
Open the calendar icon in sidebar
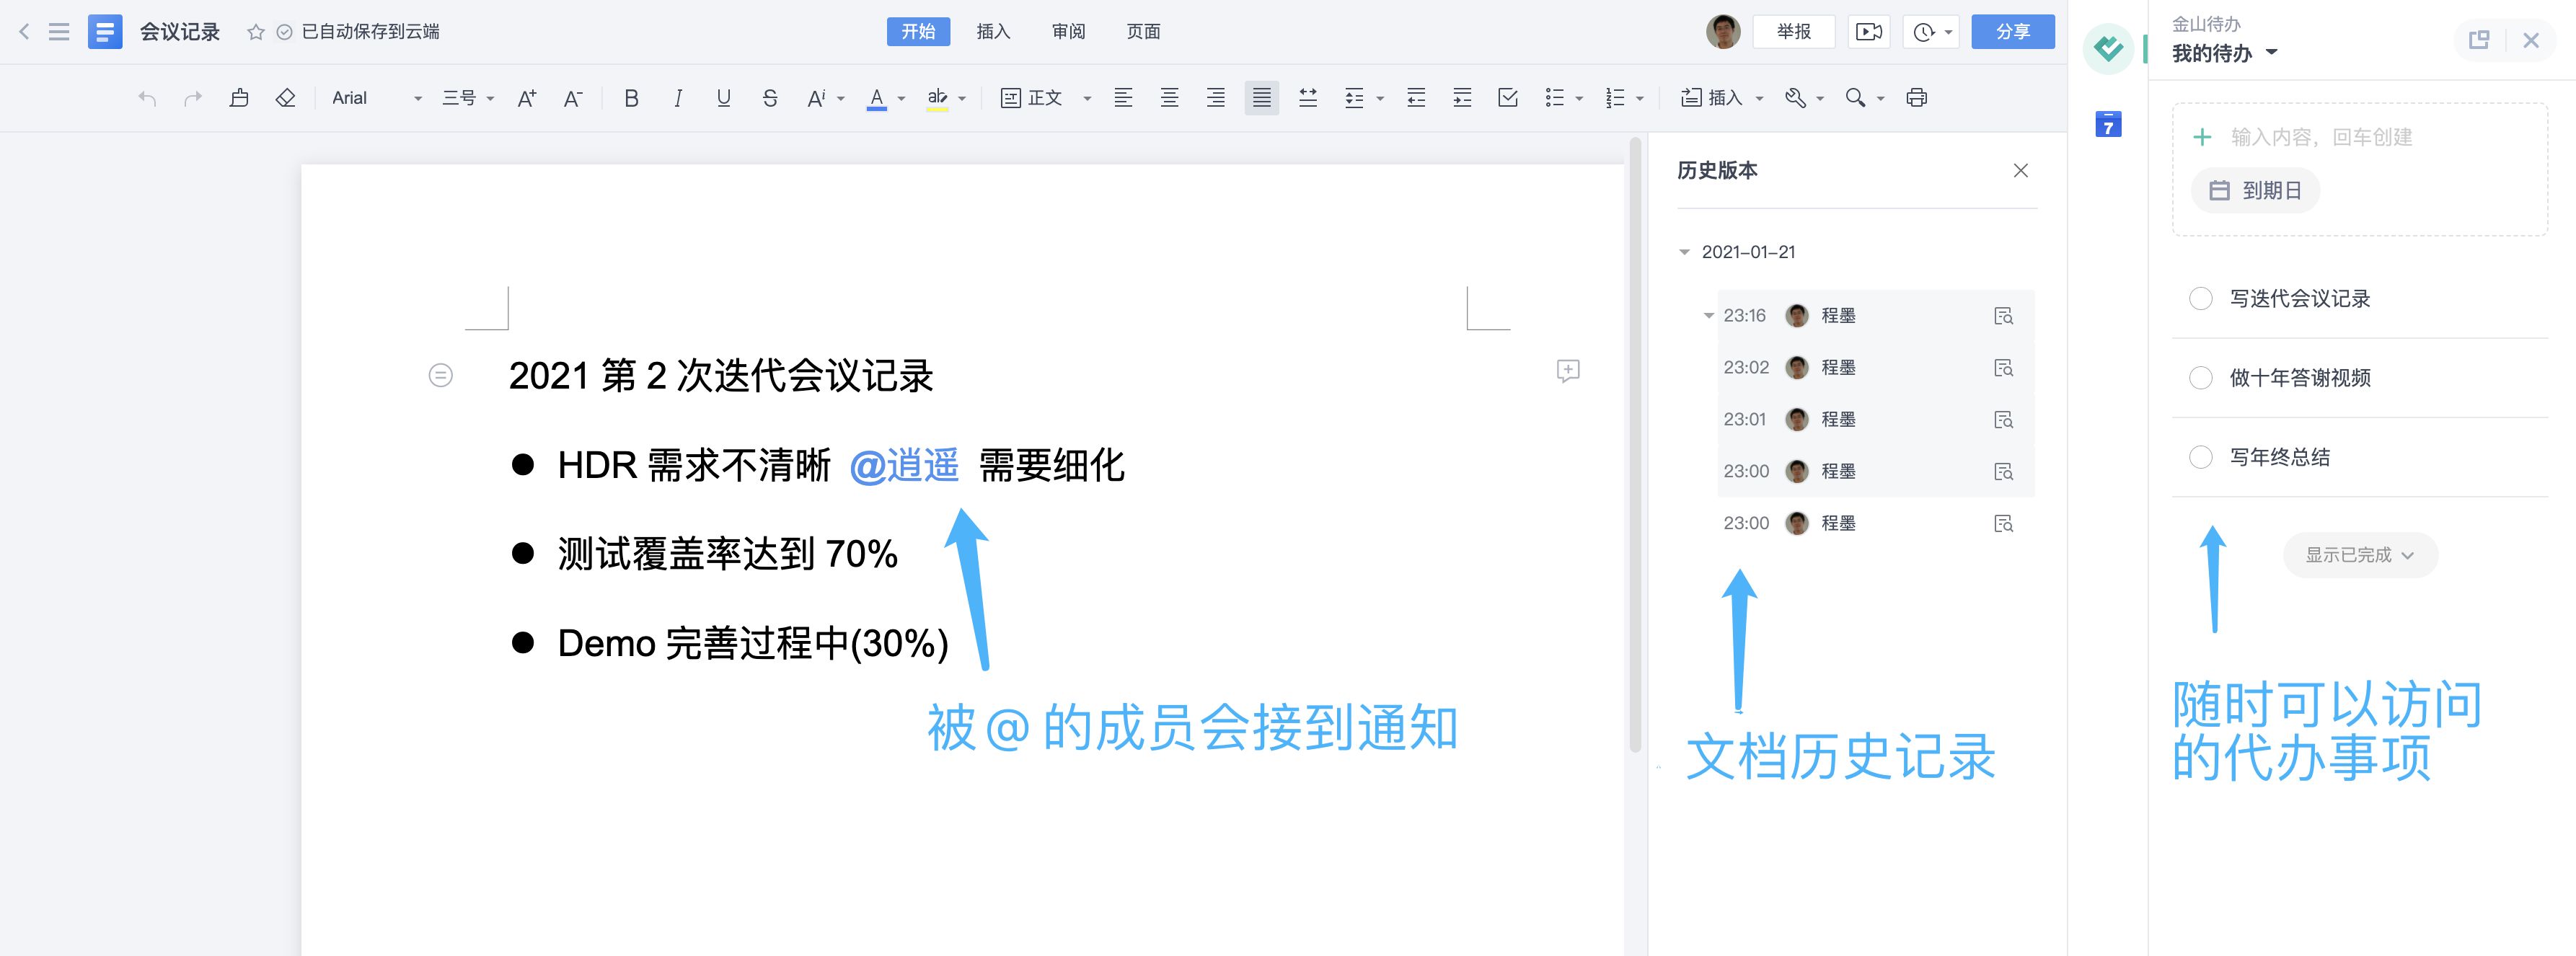(x=2108, y=124)
